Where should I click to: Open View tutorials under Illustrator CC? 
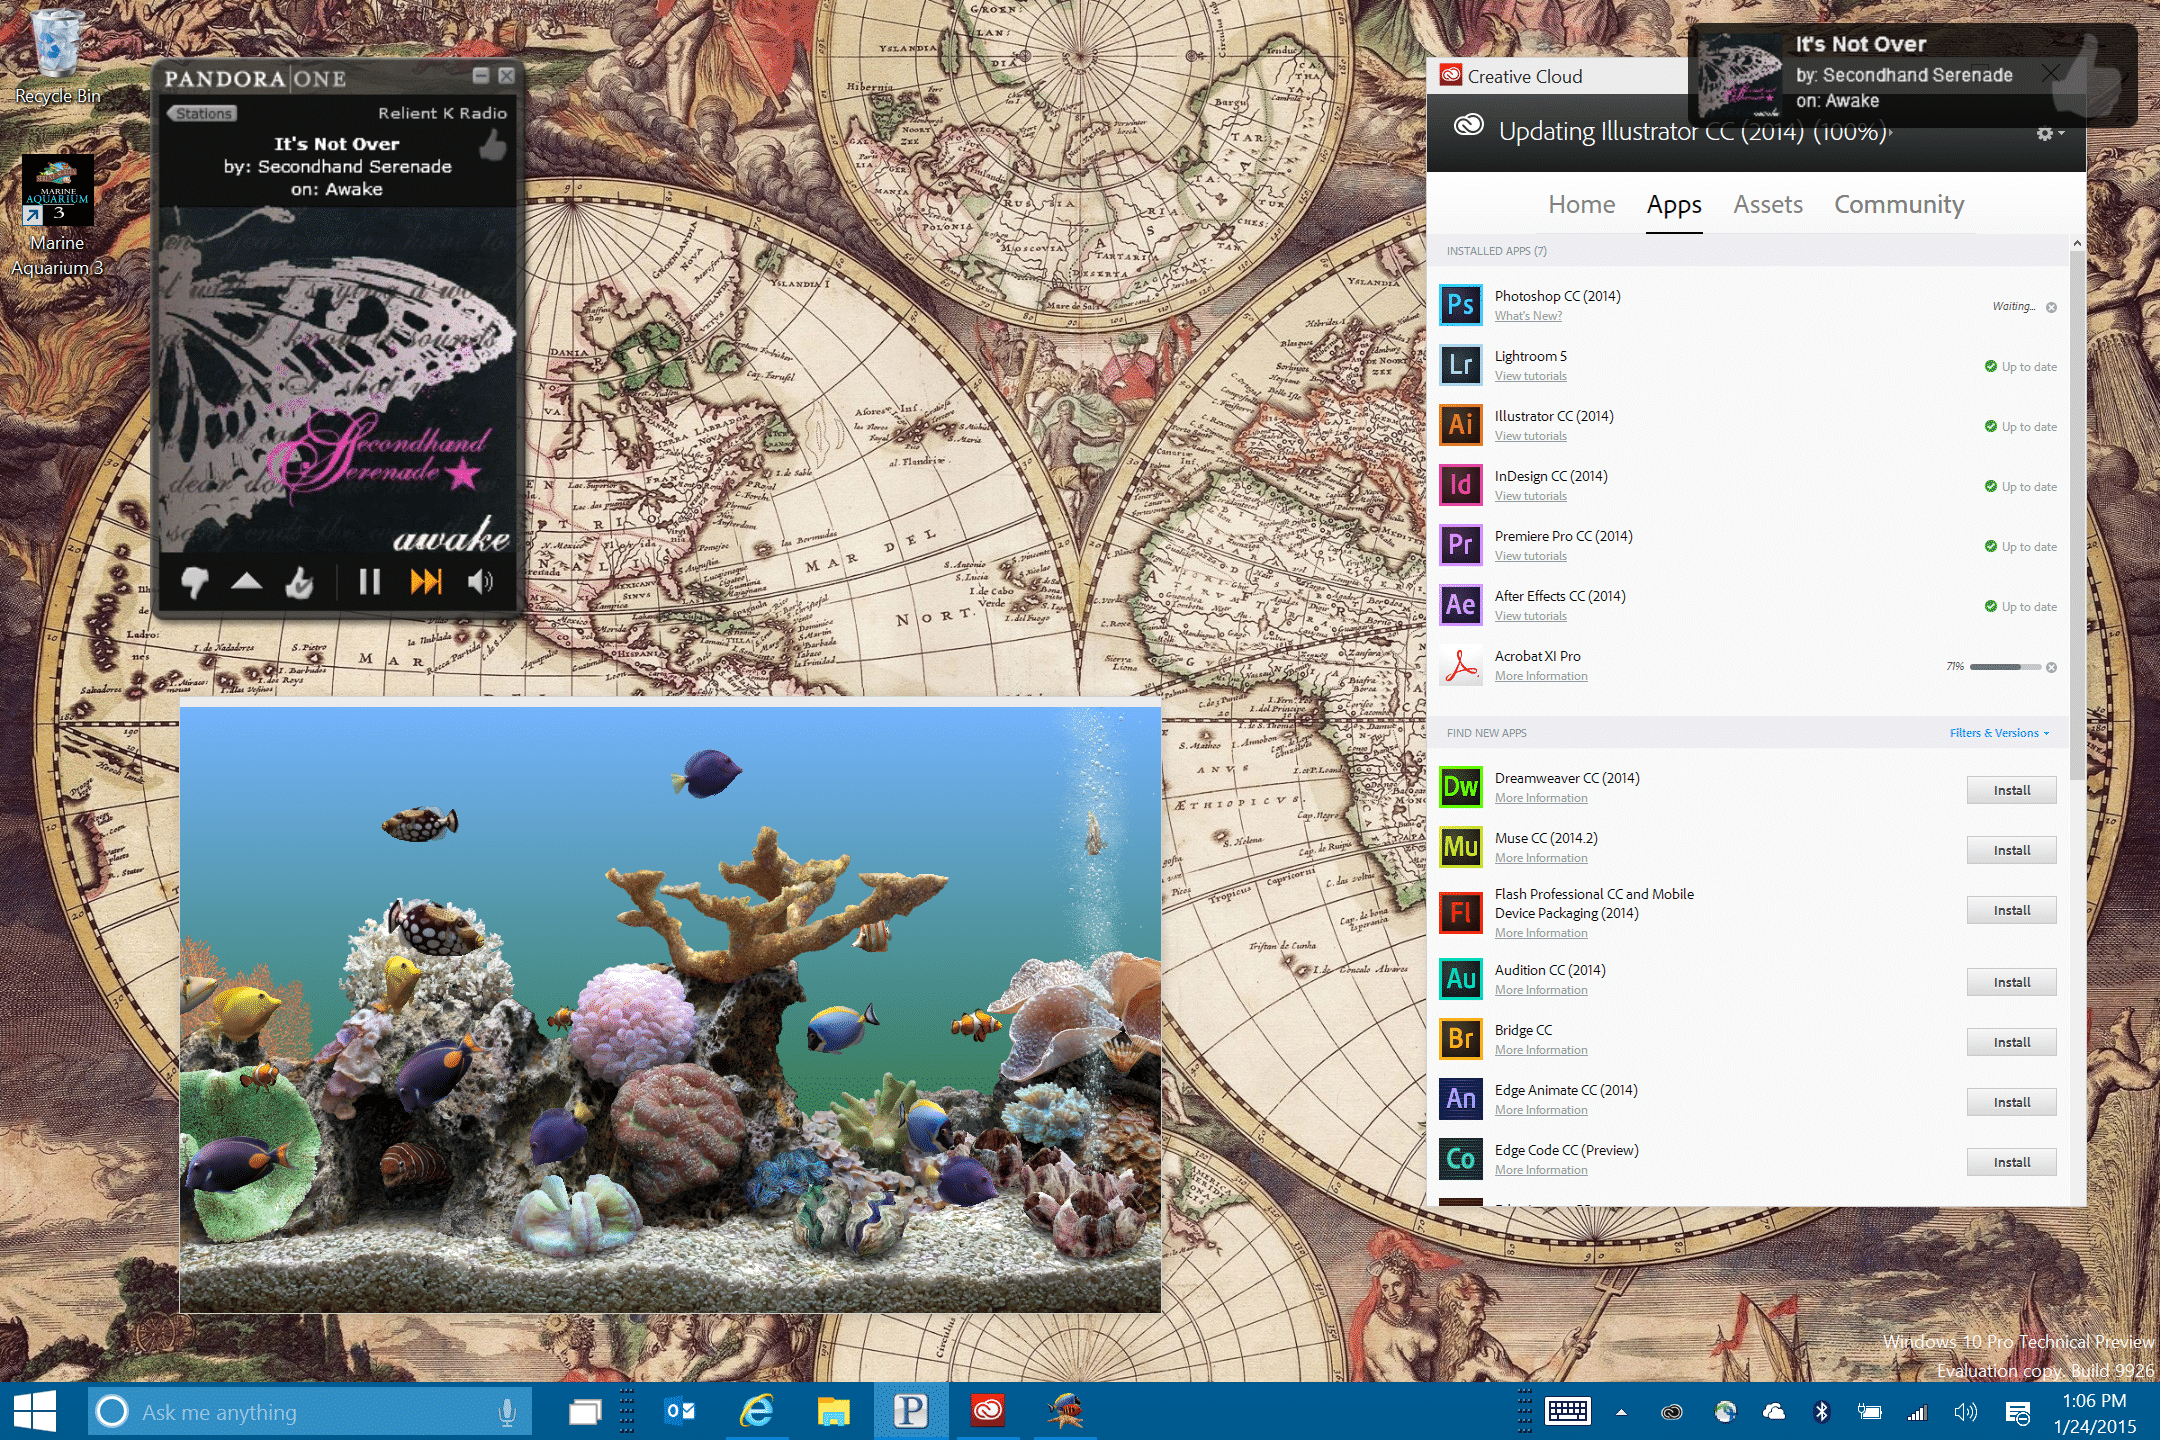1530,436
